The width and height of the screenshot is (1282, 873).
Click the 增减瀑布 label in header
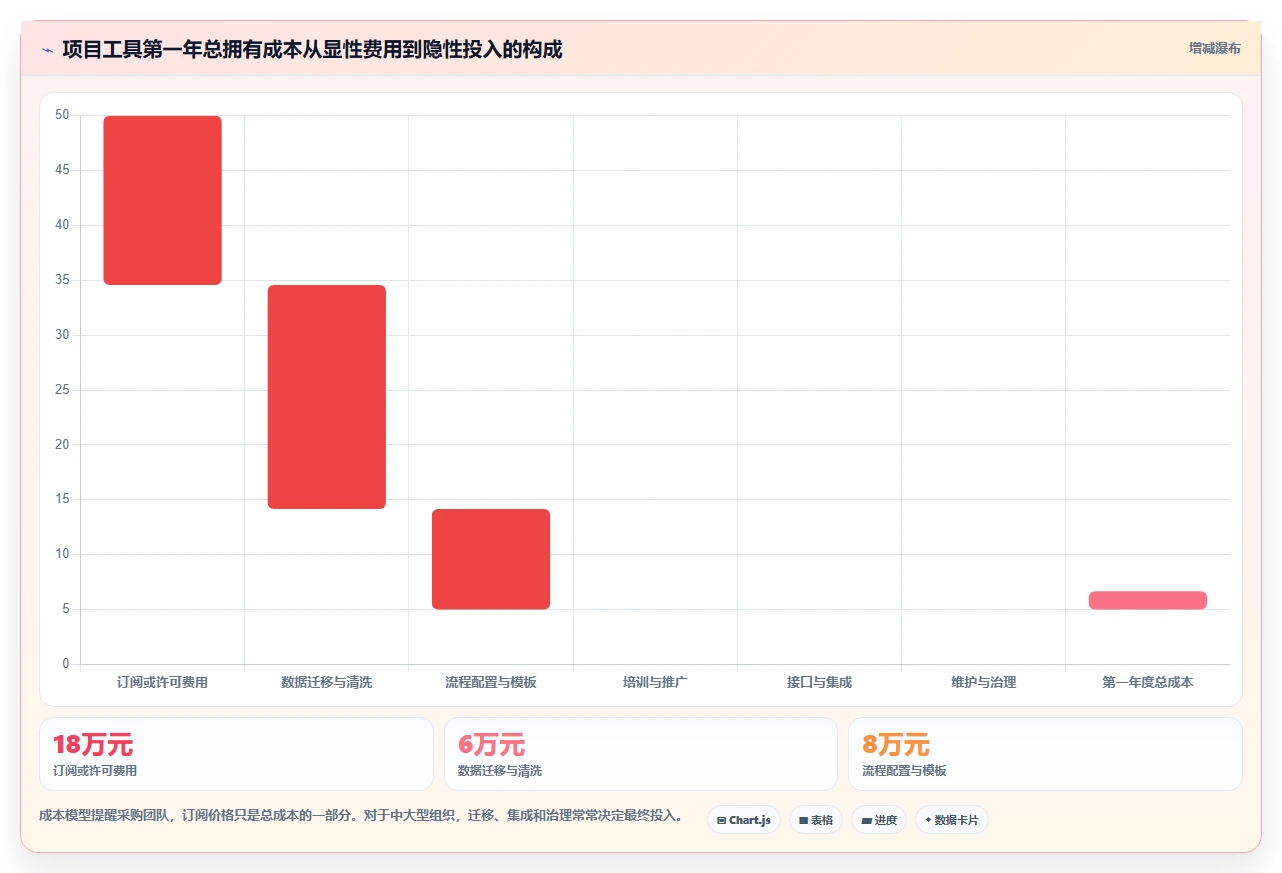pos(1214,48)
